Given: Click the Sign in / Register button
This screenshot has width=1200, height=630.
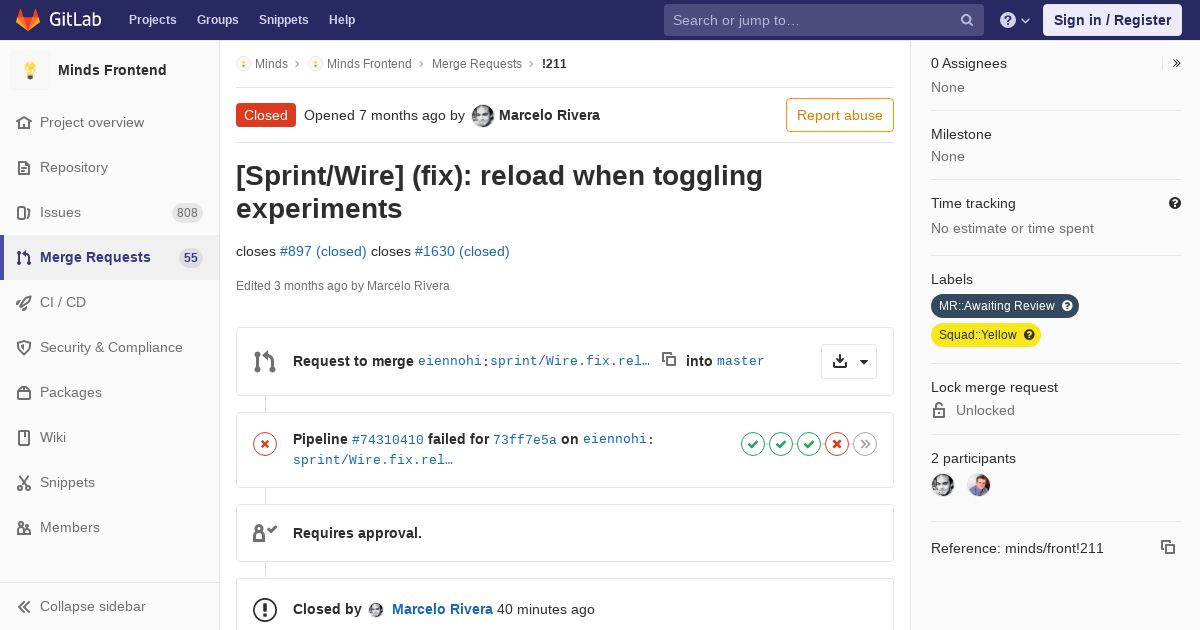Looking at the screenshot, I should click(x=1112, y=20).
